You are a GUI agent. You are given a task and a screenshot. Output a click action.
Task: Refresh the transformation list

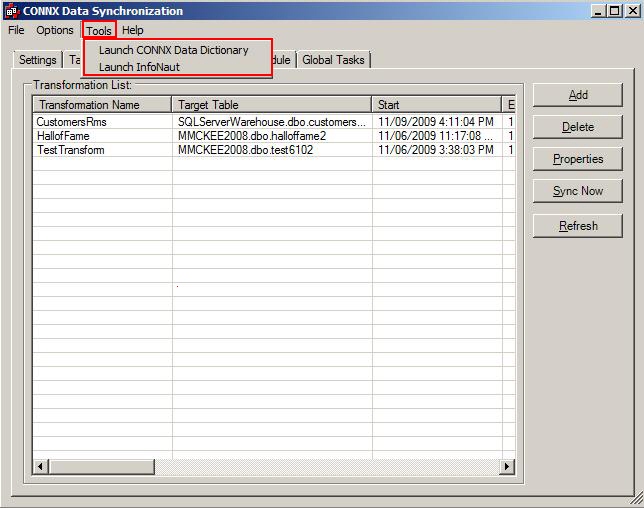coord(577,226)
